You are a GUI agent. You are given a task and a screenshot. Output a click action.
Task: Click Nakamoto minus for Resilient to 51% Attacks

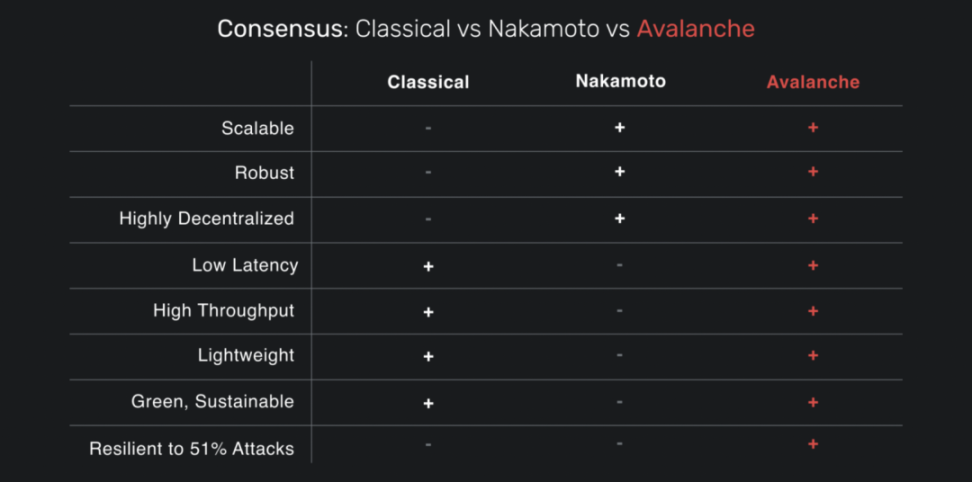click(620, 443)
